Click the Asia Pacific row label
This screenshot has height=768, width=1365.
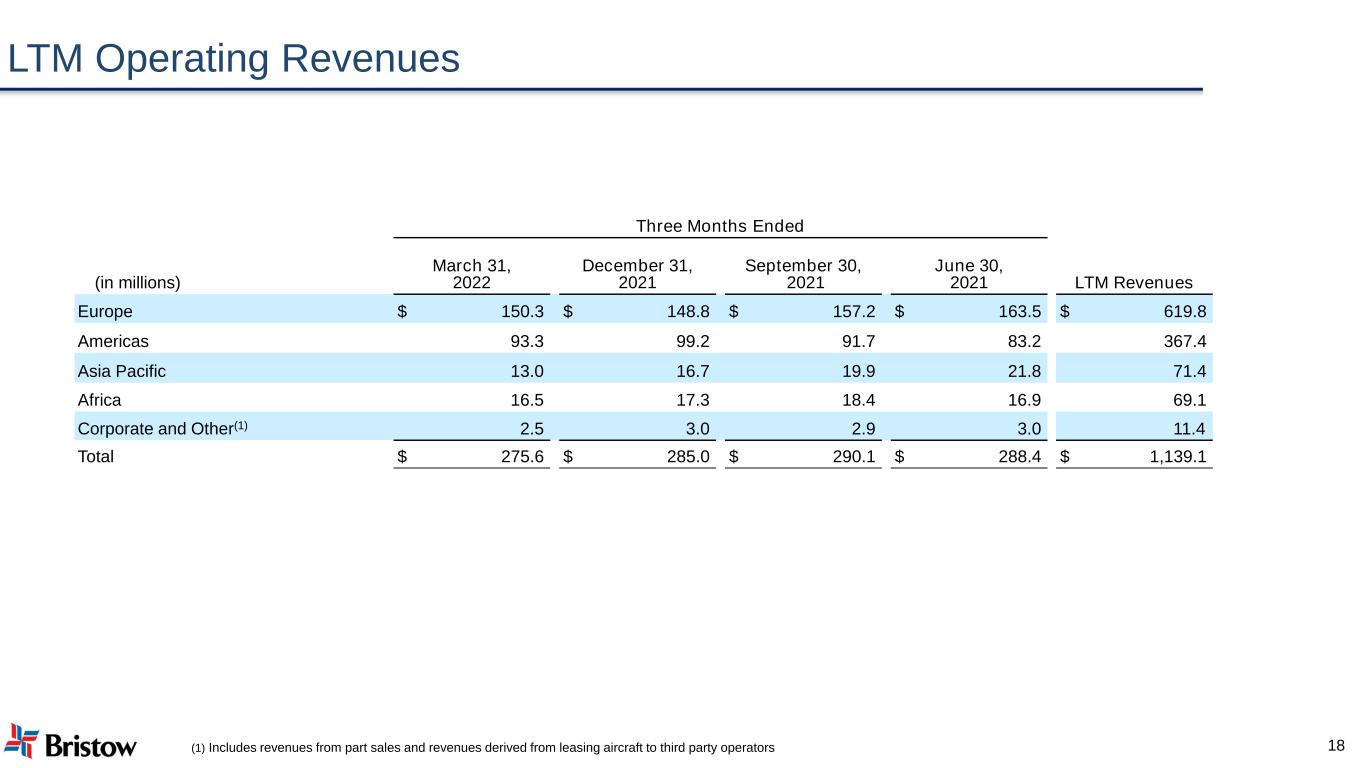122,371
